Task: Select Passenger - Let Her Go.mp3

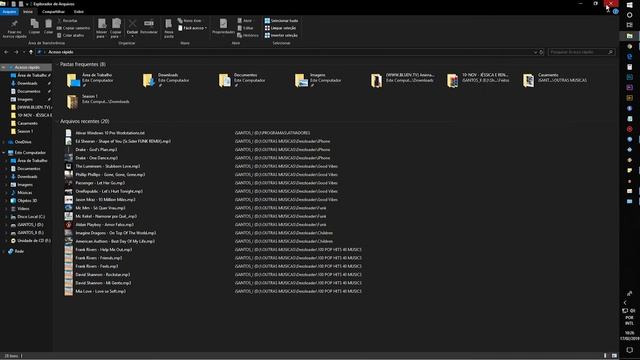Action: click(100, 183)
